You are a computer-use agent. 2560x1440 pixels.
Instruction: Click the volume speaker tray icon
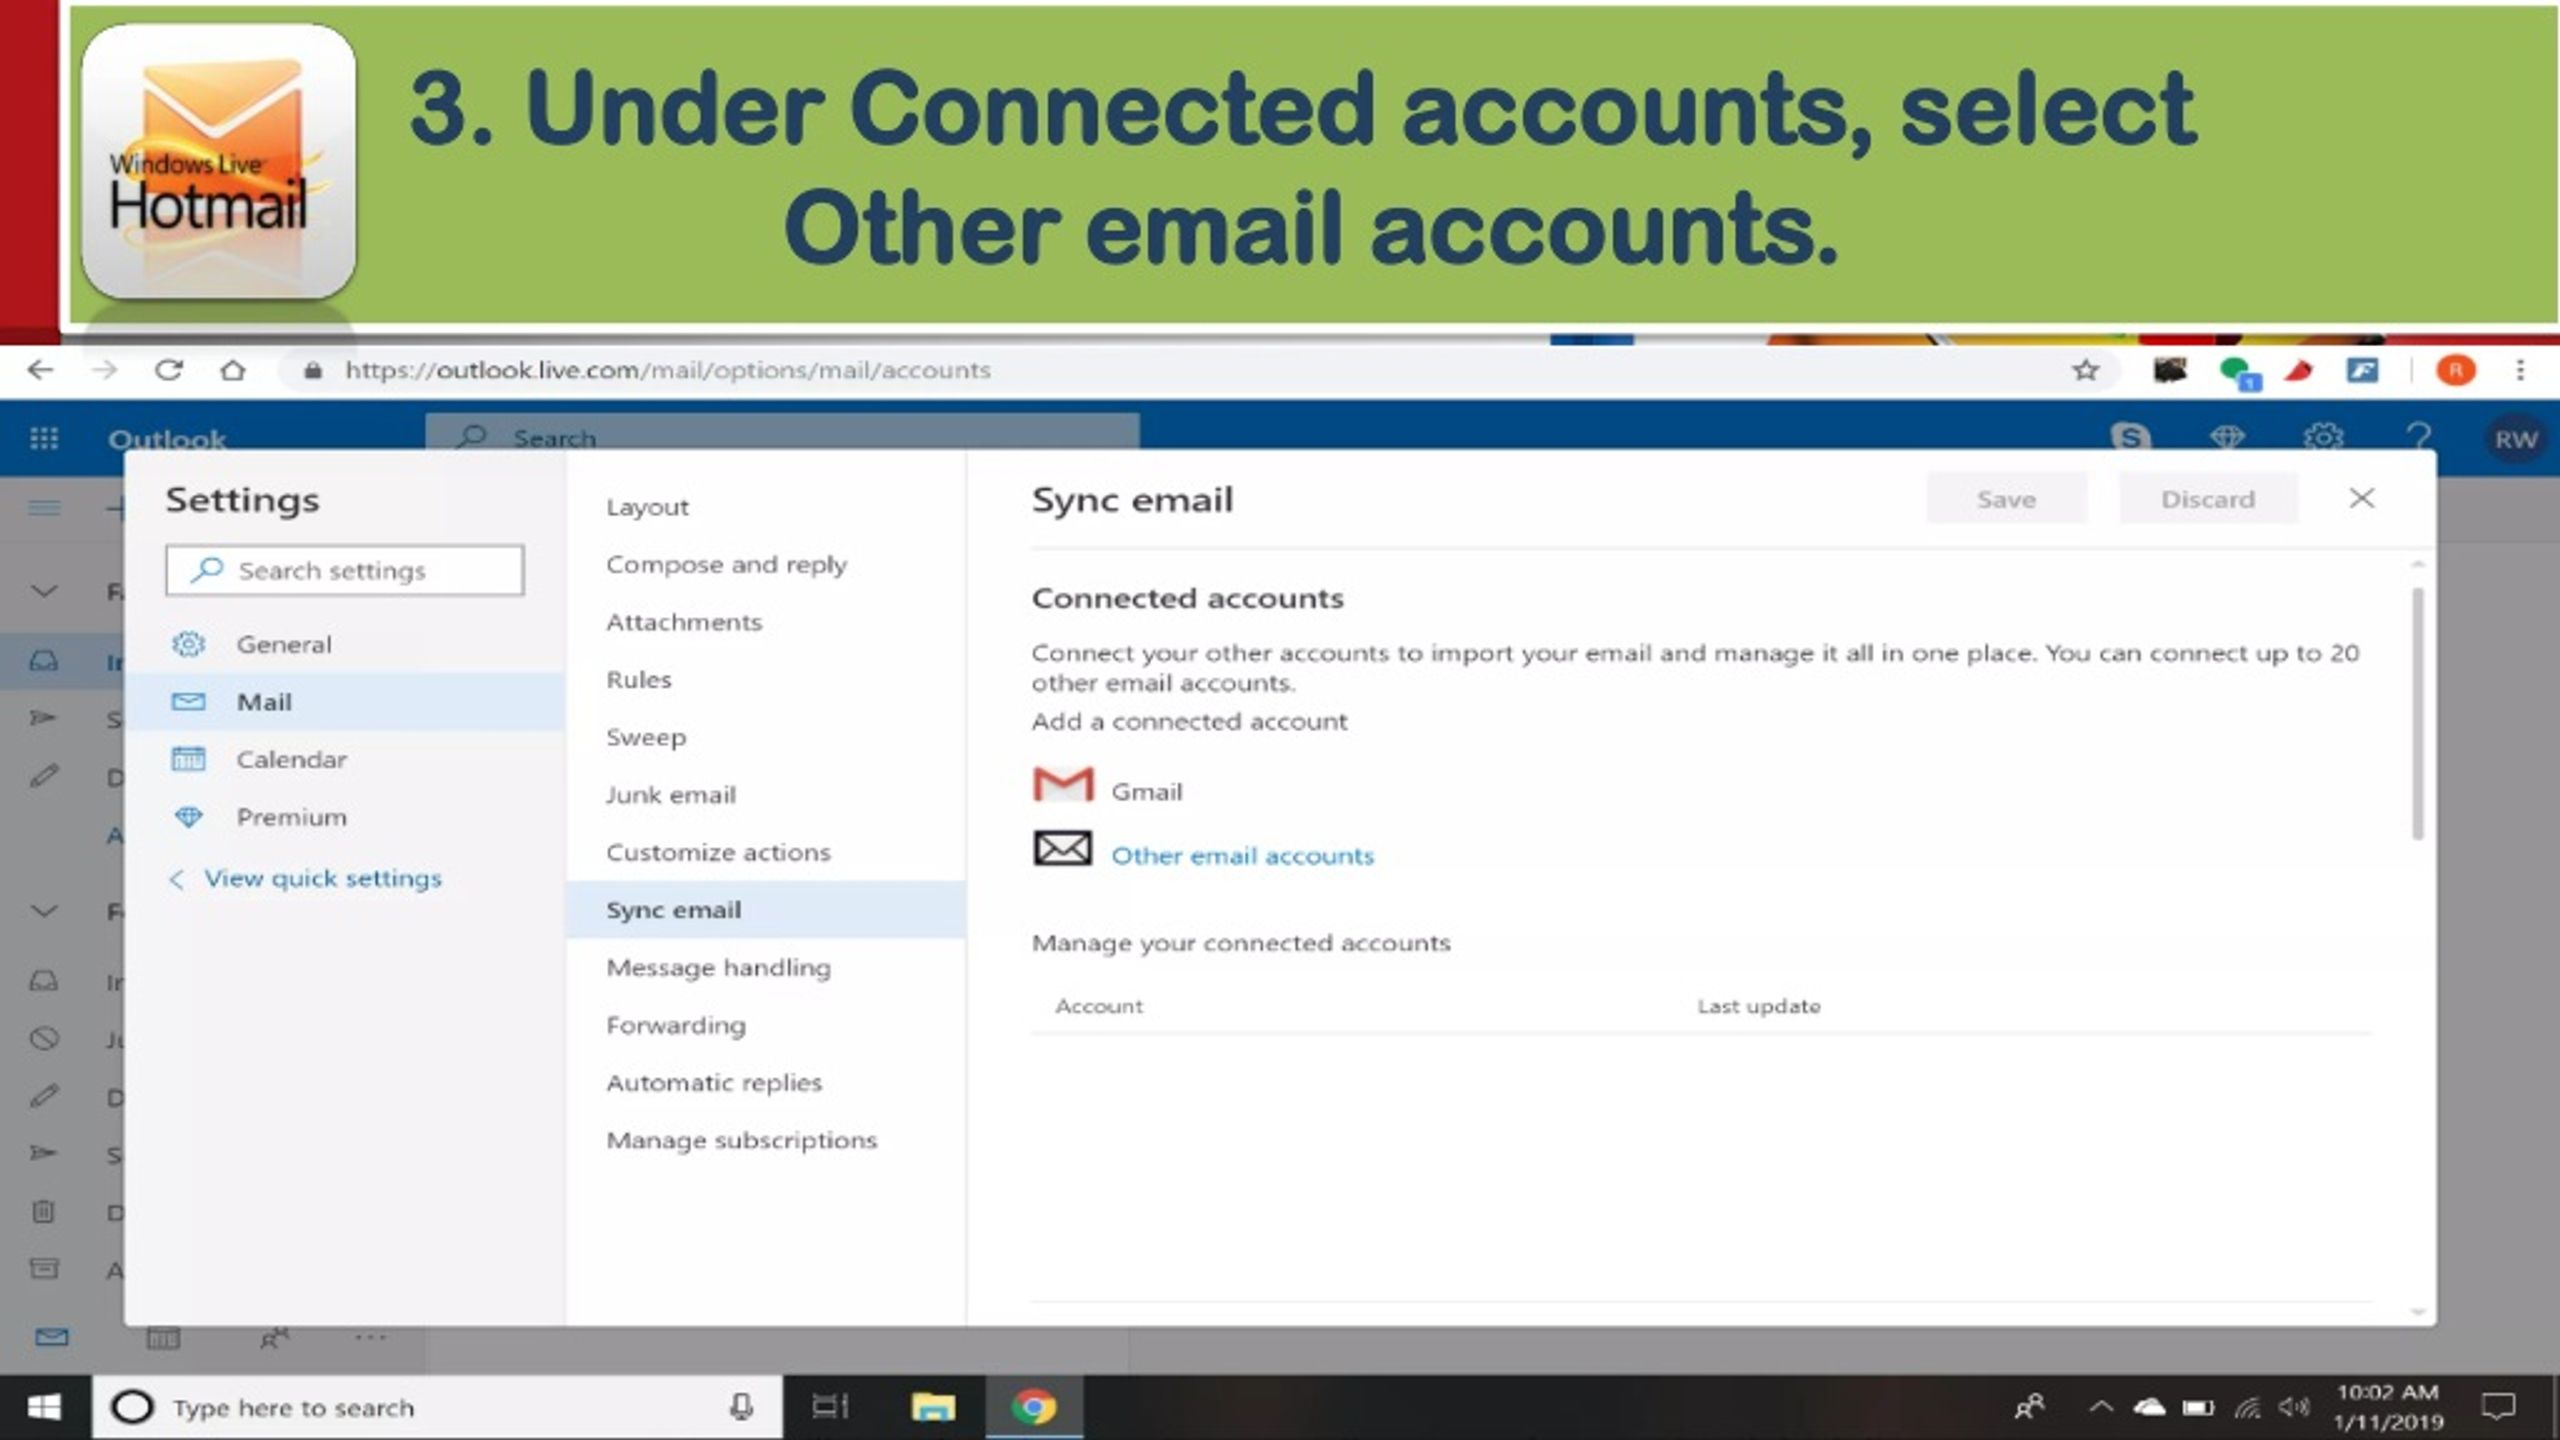[2294, 1408]
